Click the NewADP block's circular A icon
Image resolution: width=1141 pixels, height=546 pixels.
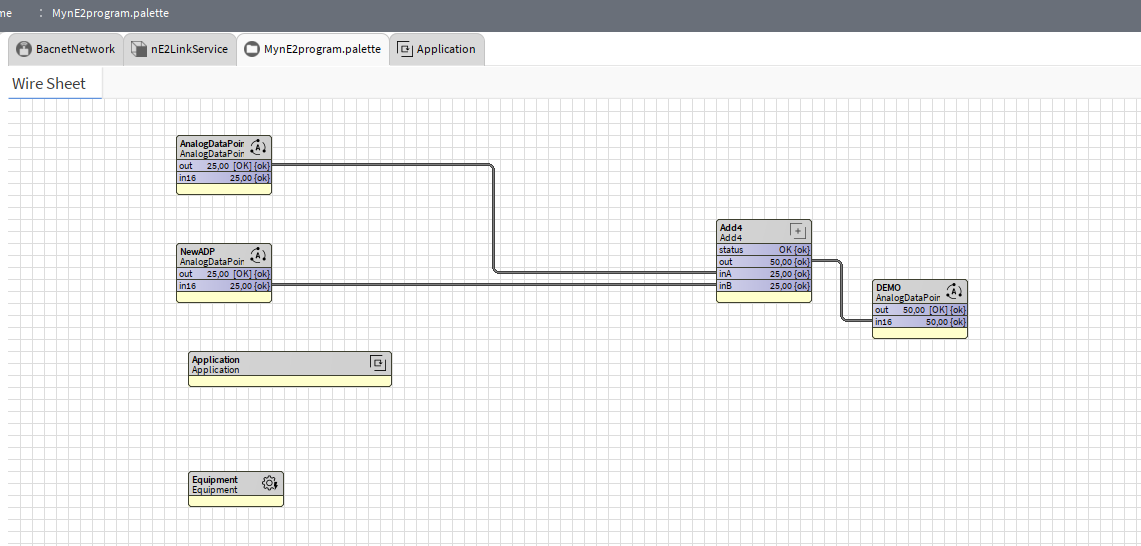pos(258,255)
